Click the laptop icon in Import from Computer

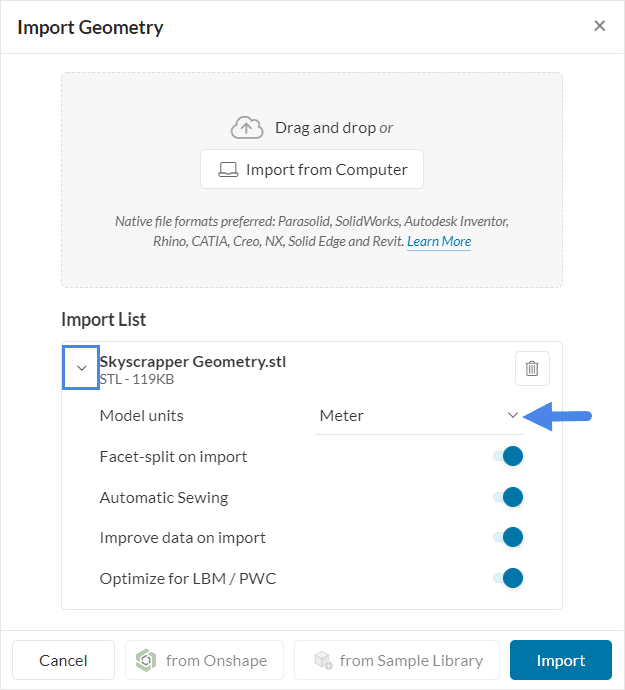click(x=228, y=170)
